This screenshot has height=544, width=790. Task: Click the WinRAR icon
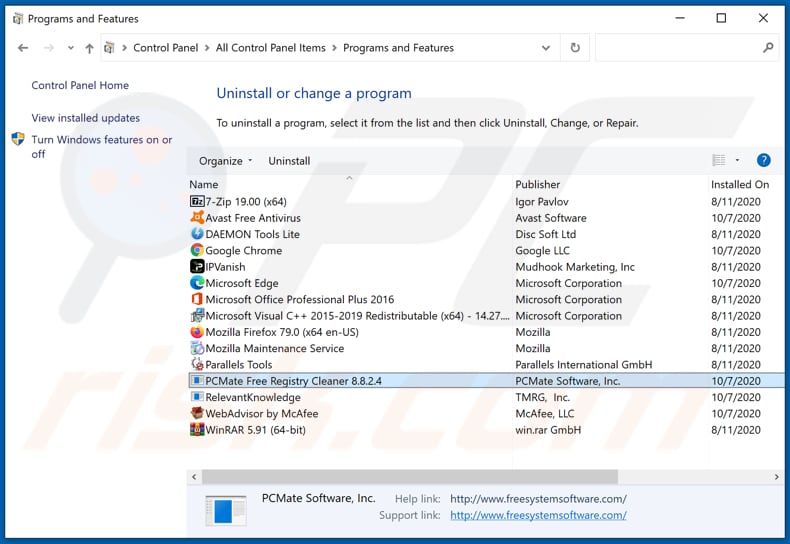point(197,430)
